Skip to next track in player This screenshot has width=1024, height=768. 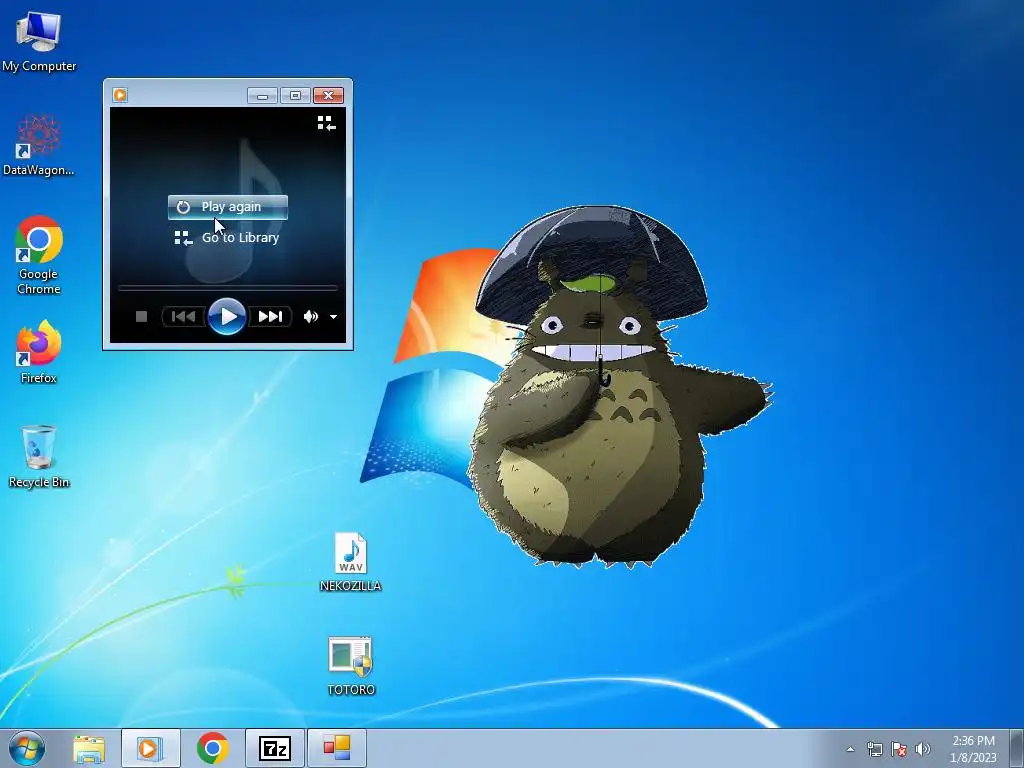(x=270, y=317)
